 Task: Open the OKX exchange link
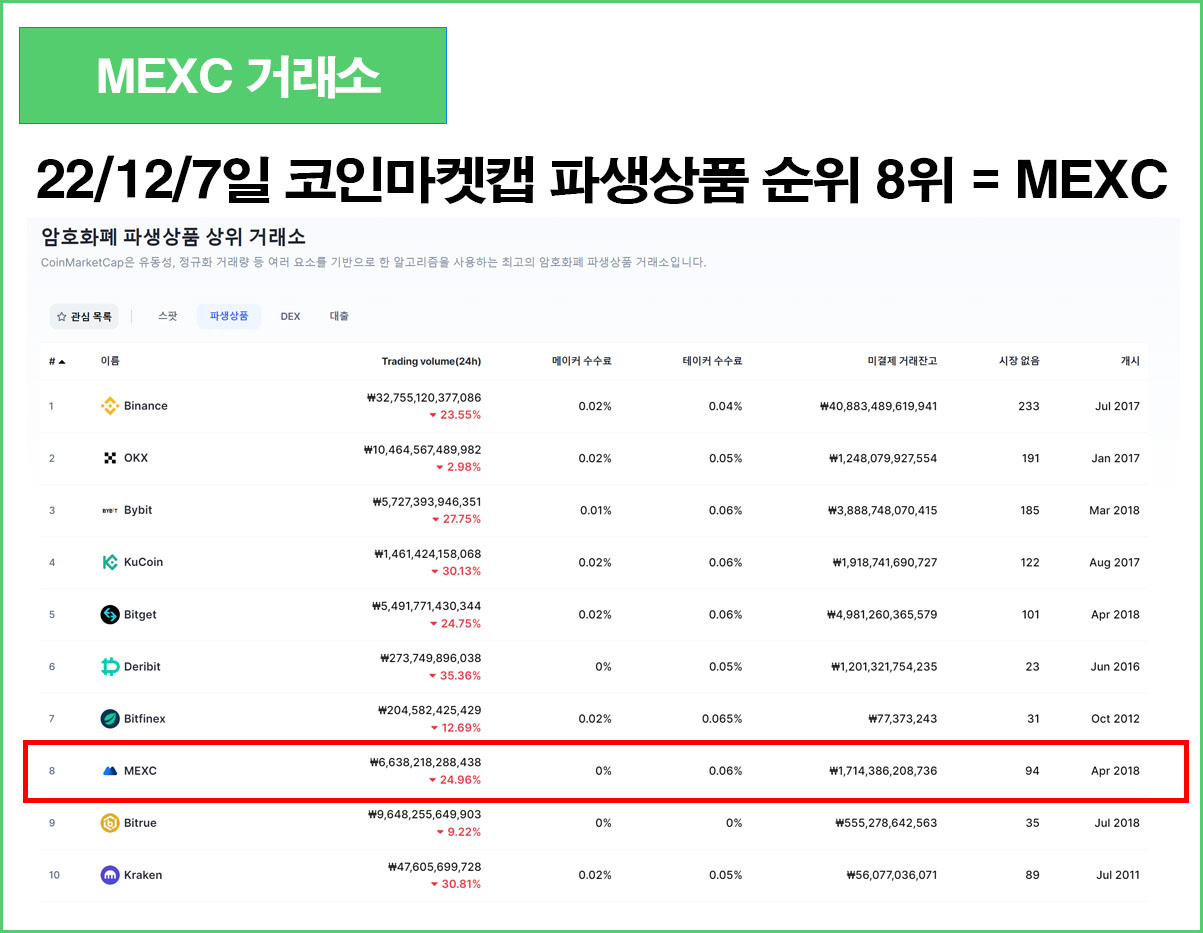point(136,458)
